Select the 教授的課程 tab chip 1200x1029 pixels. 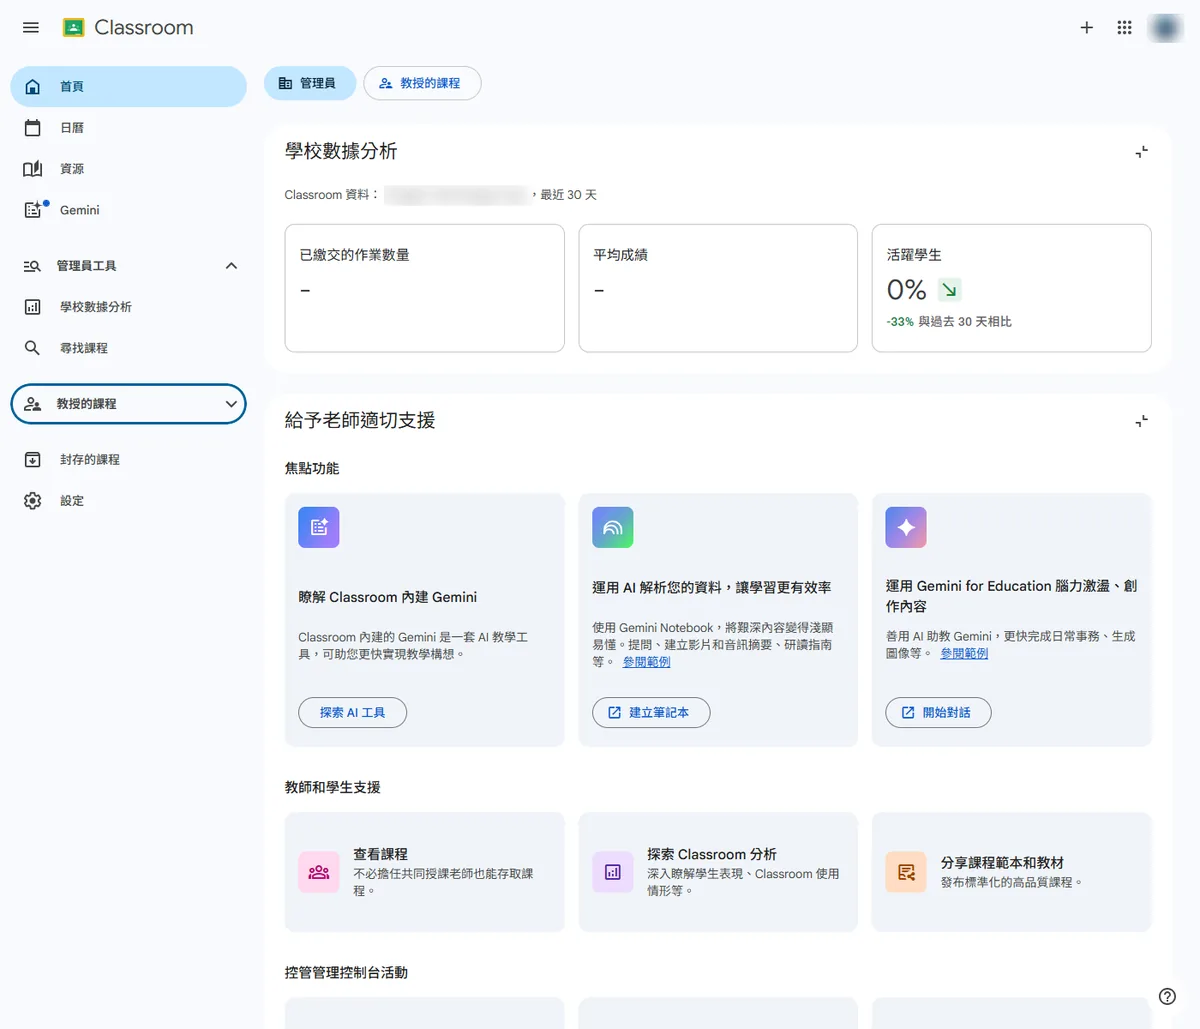[x=422, y=83]
